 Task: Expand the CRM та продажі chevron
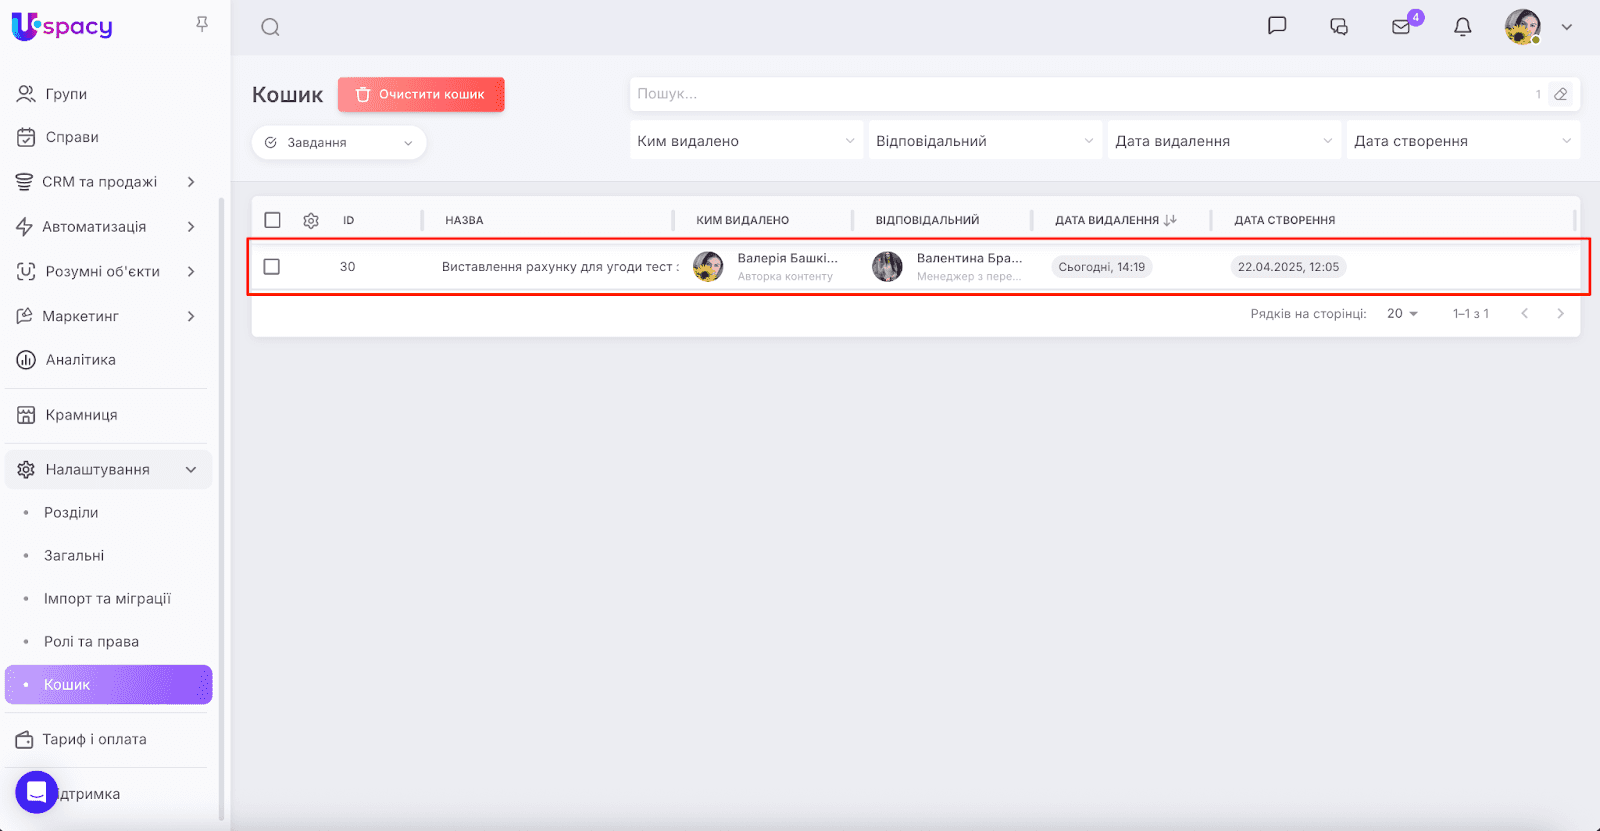pyautogui.click(x=191, y=182)
